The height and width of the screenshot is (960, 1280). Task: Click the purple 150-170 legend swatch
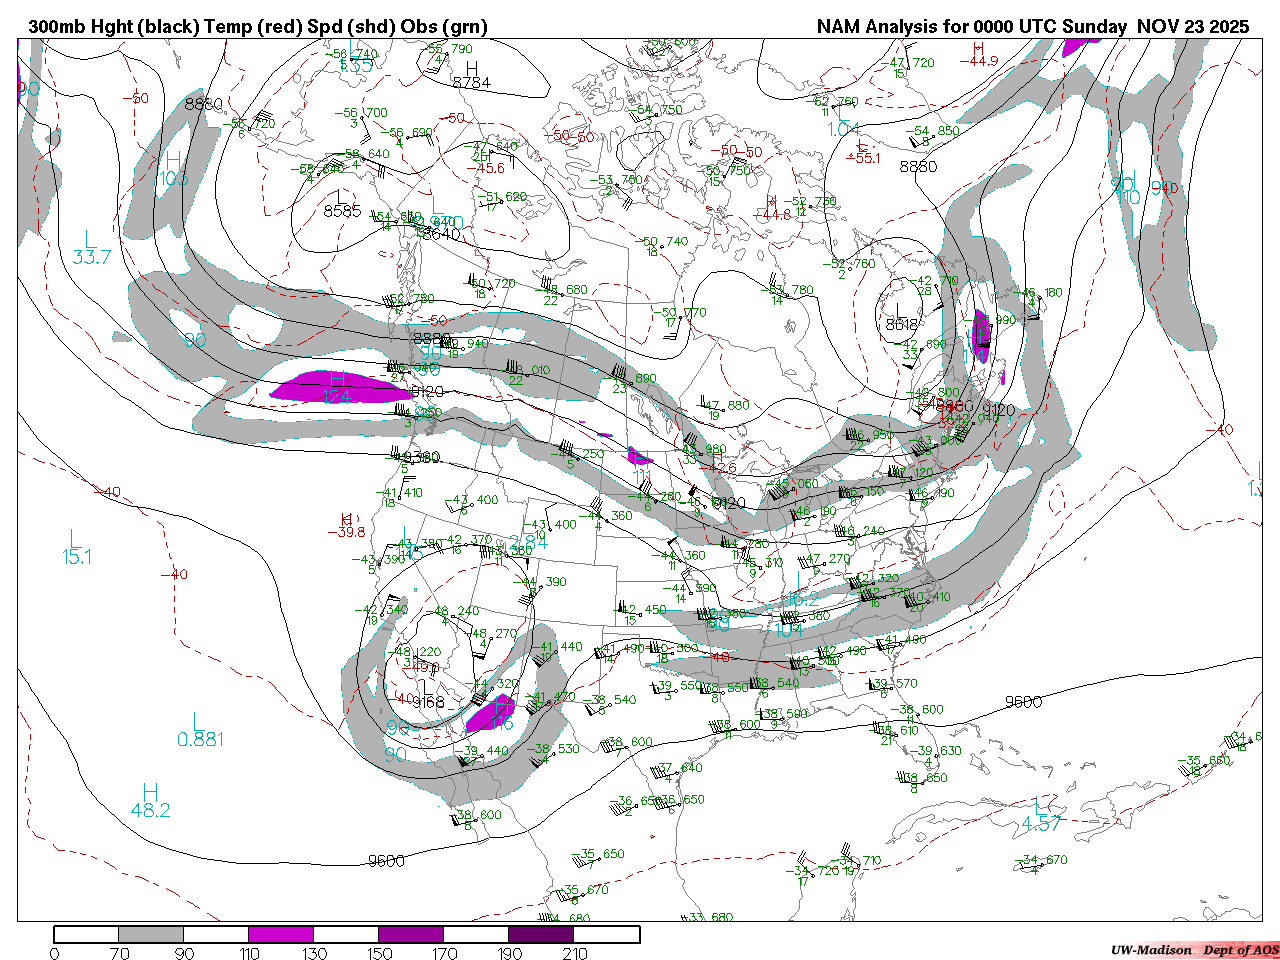(411, 934)
